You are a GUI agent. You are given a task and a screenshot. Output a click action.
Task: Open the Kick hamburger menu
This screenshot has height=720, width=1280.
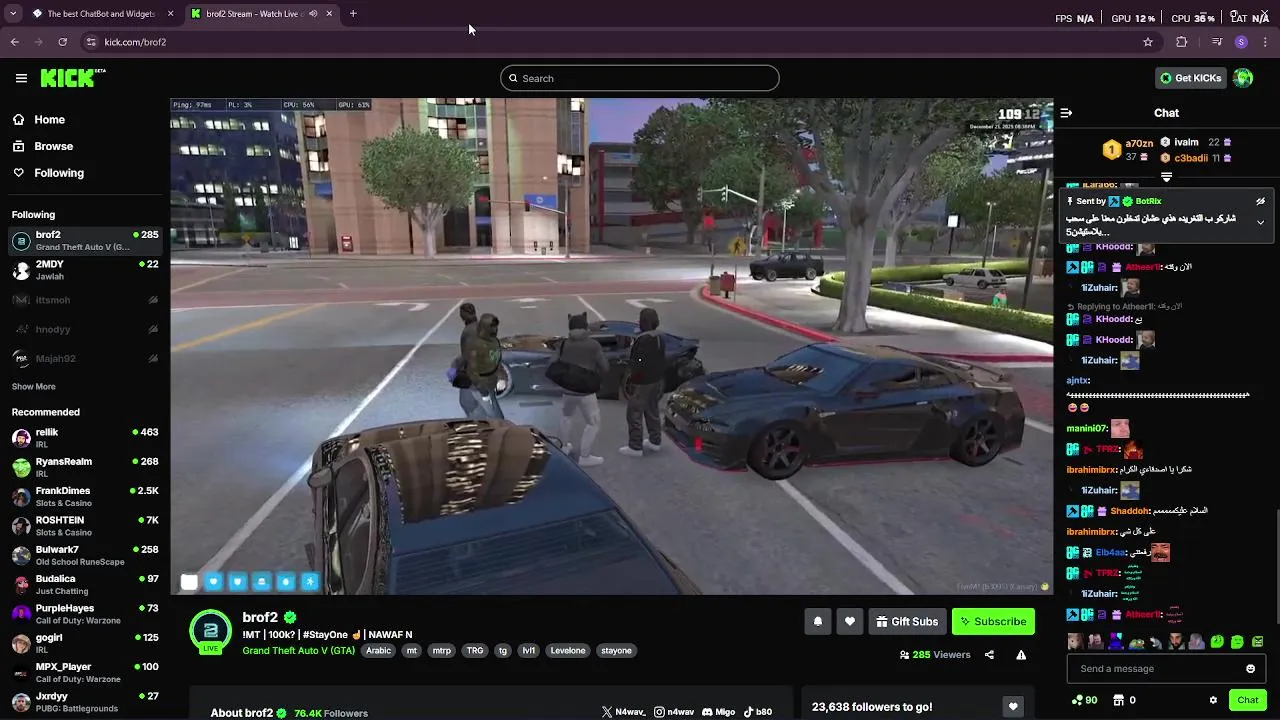[21, 78]
